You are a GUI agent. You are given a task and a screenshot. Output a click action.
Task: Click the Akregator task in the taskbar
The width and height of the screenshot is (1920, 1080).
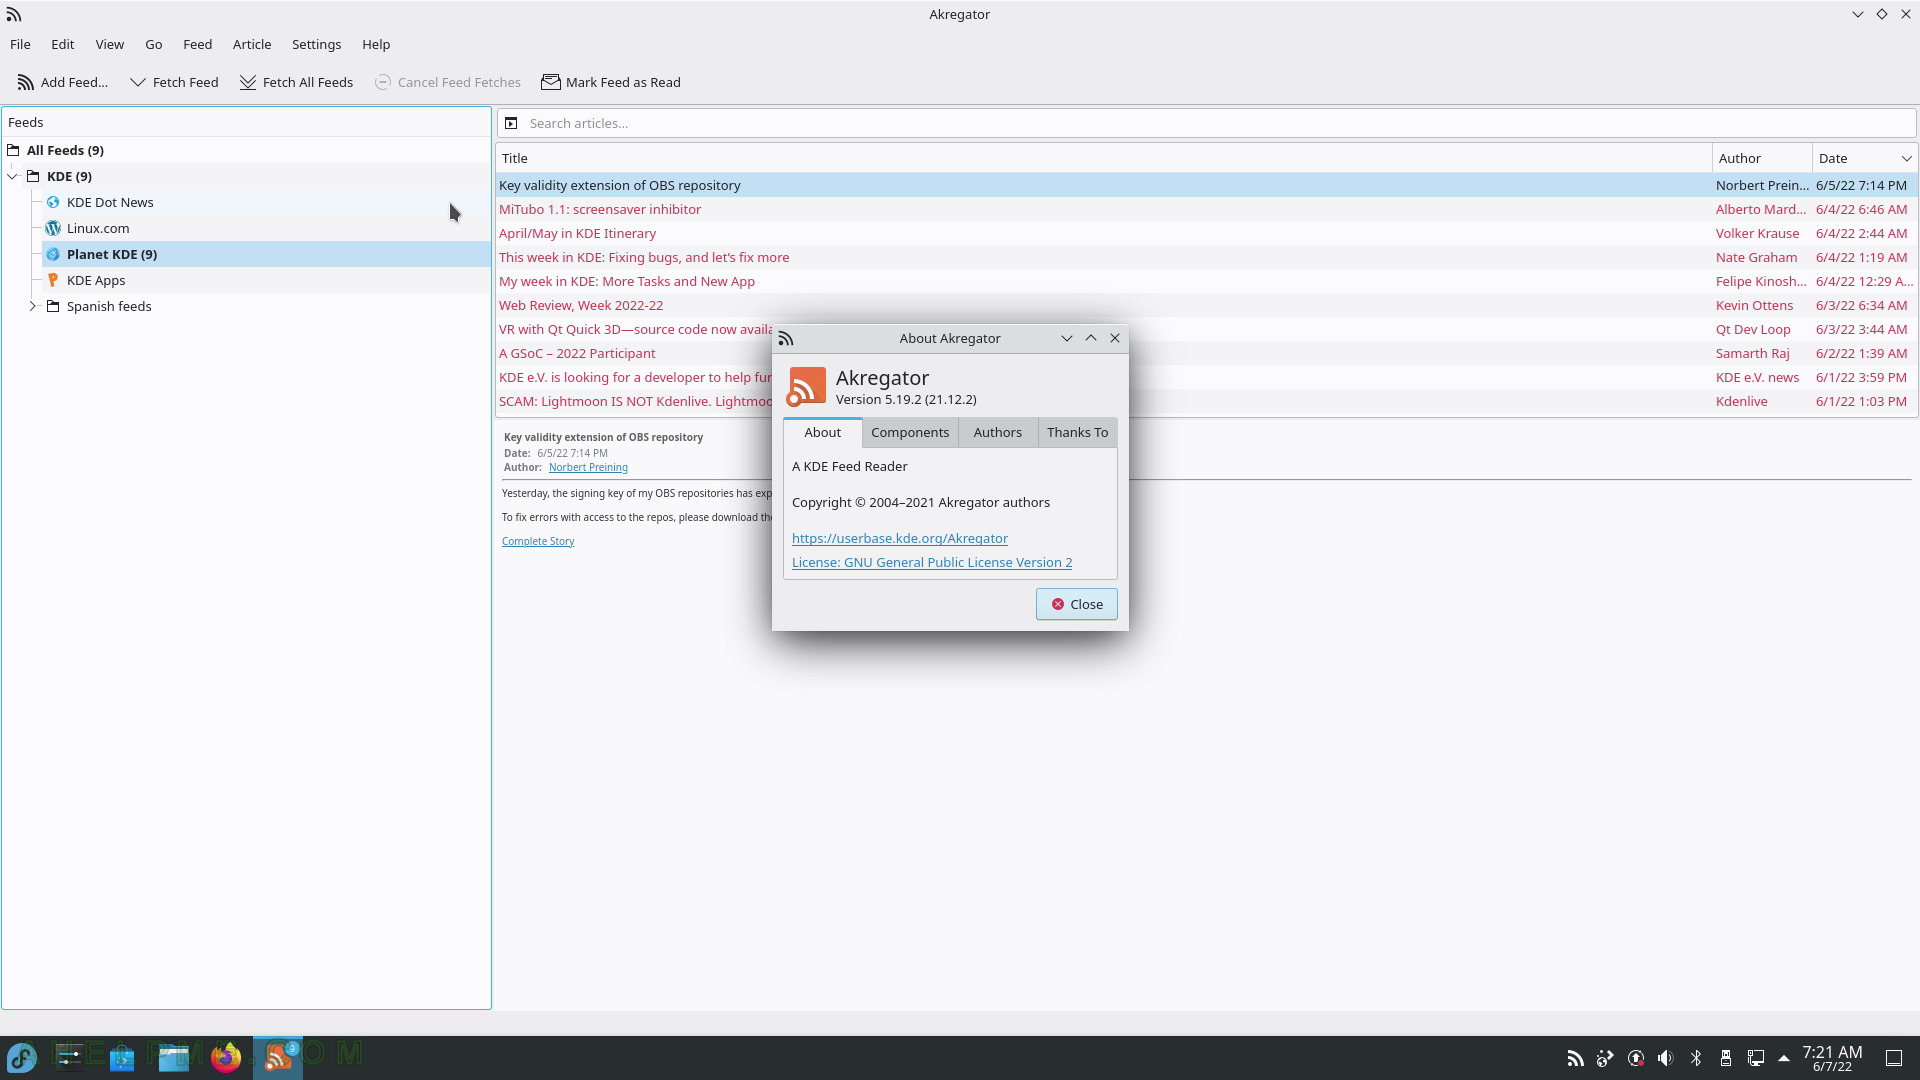(x=278, y=1057)
